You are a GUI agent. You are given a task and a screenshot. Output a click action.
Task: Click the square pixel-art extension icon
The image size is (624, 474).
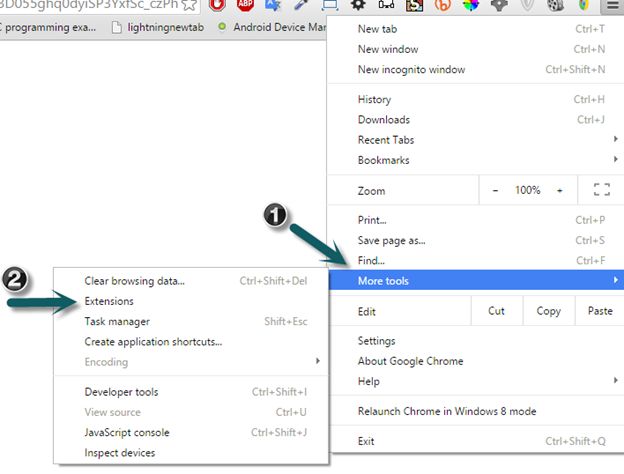(x=414, y=5)
